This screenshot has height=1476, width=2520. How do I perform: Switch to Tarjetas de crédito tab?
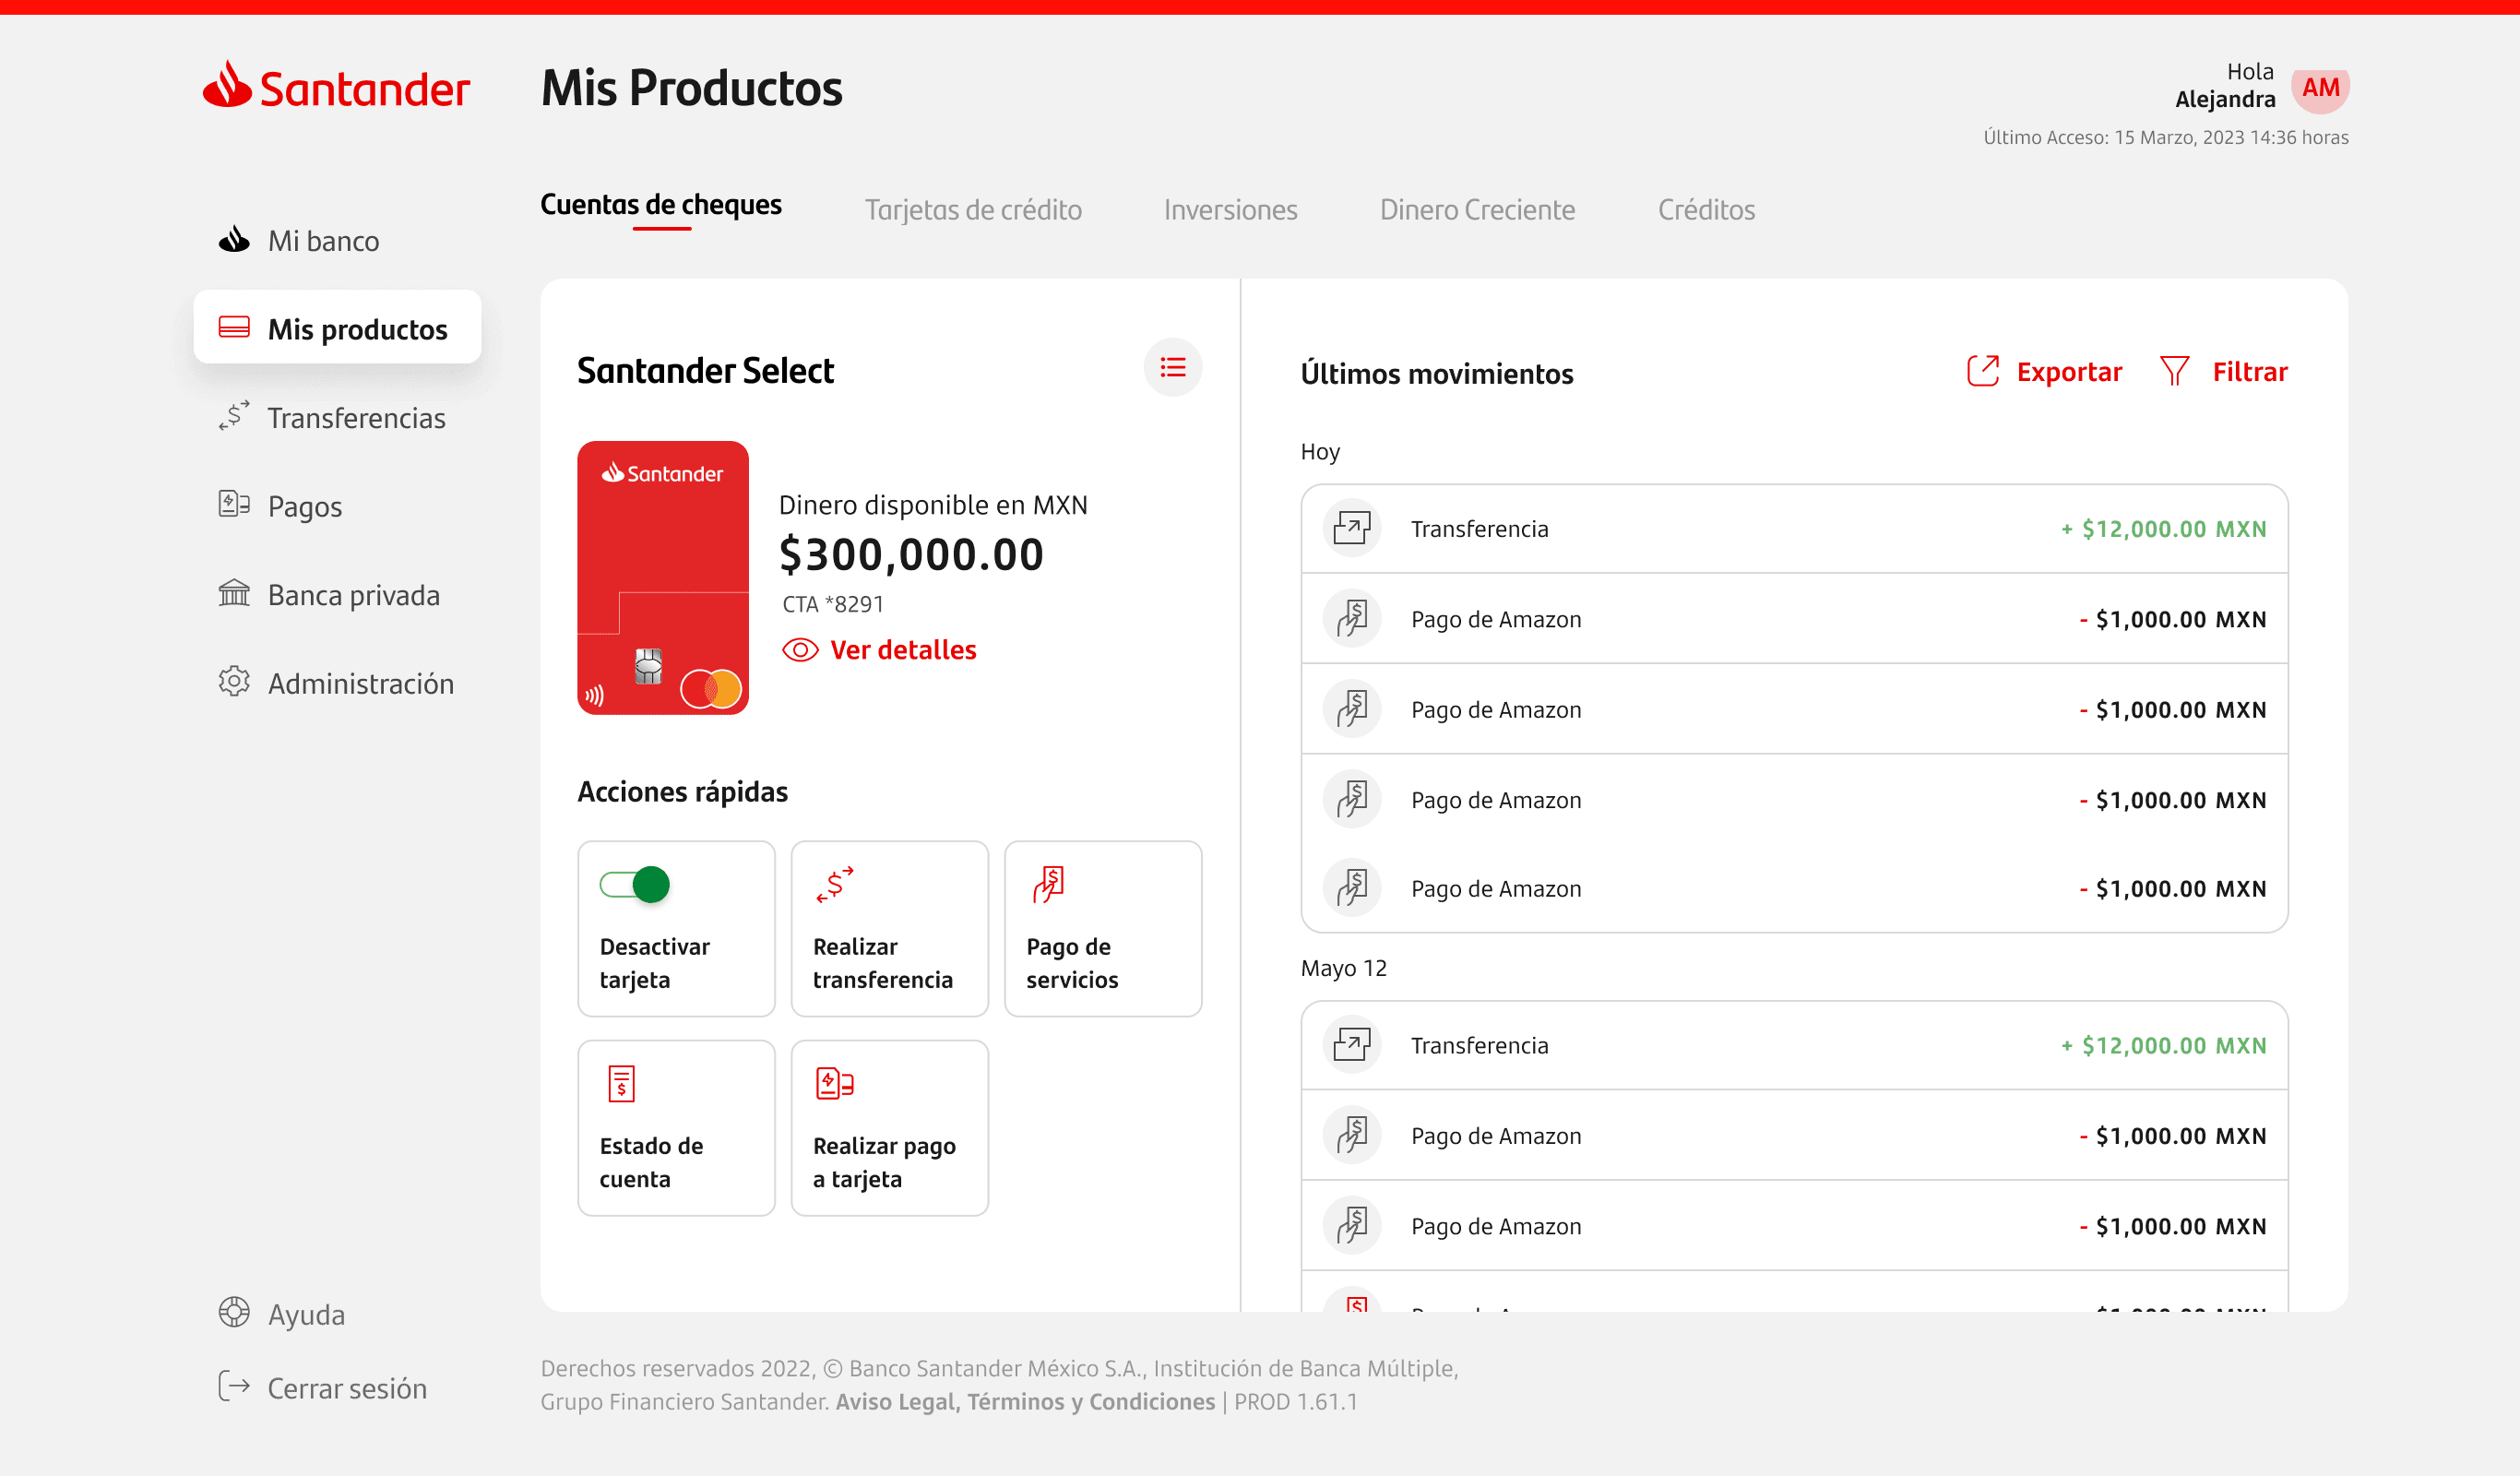pyautogui.click(x=972, y=210)
